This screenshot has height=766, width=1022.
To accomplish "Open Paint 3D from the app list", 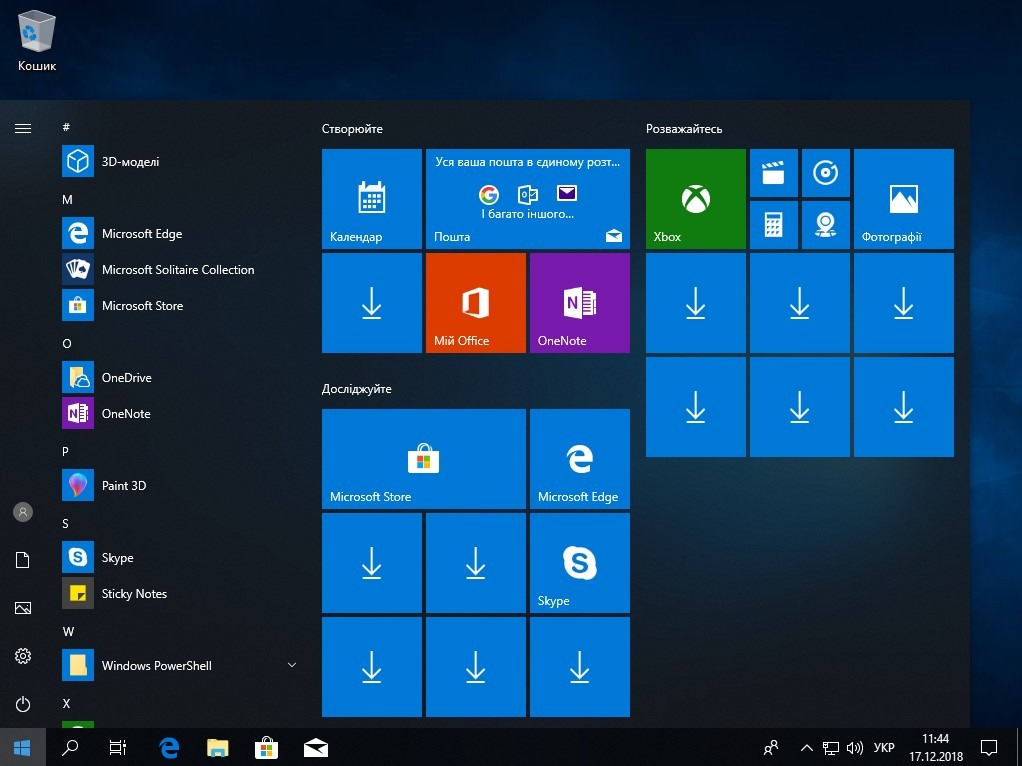I will coord(124,486).
